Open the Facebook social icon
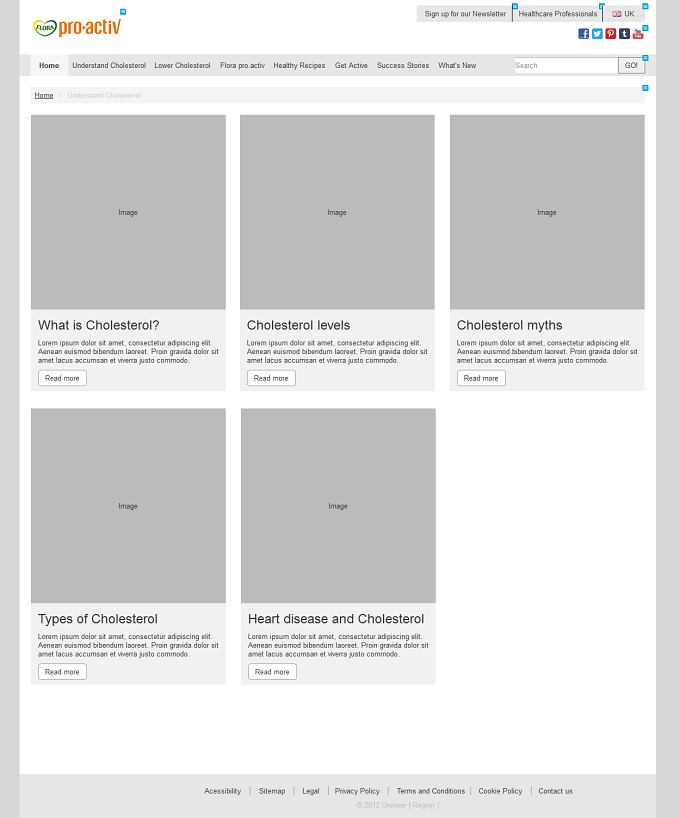 (x=583, y=34)
